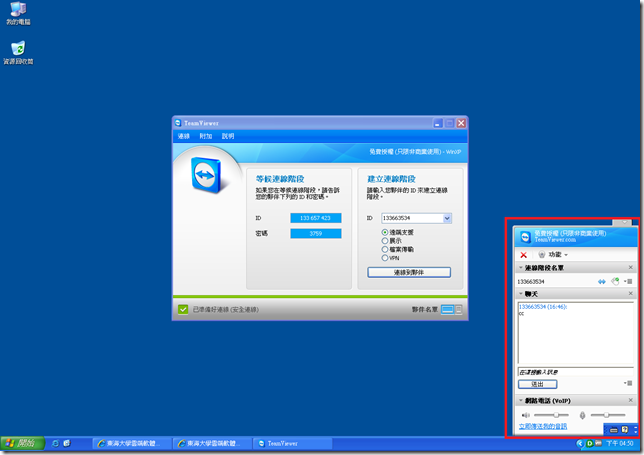
Task: Click the system clock showing 下午 04:50
Action: pos(620,444)
